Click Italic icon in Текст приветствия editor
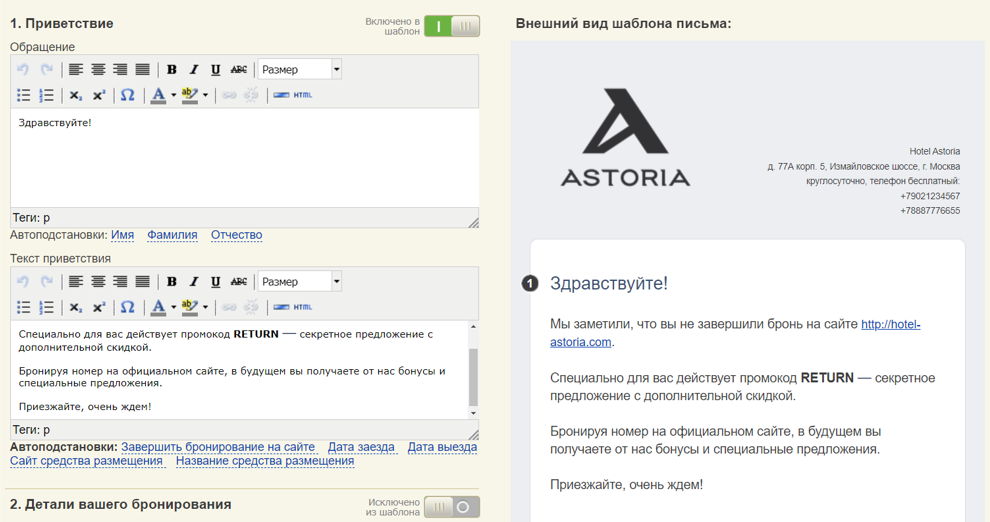This screenshot has width=990, height=522. 193,282
